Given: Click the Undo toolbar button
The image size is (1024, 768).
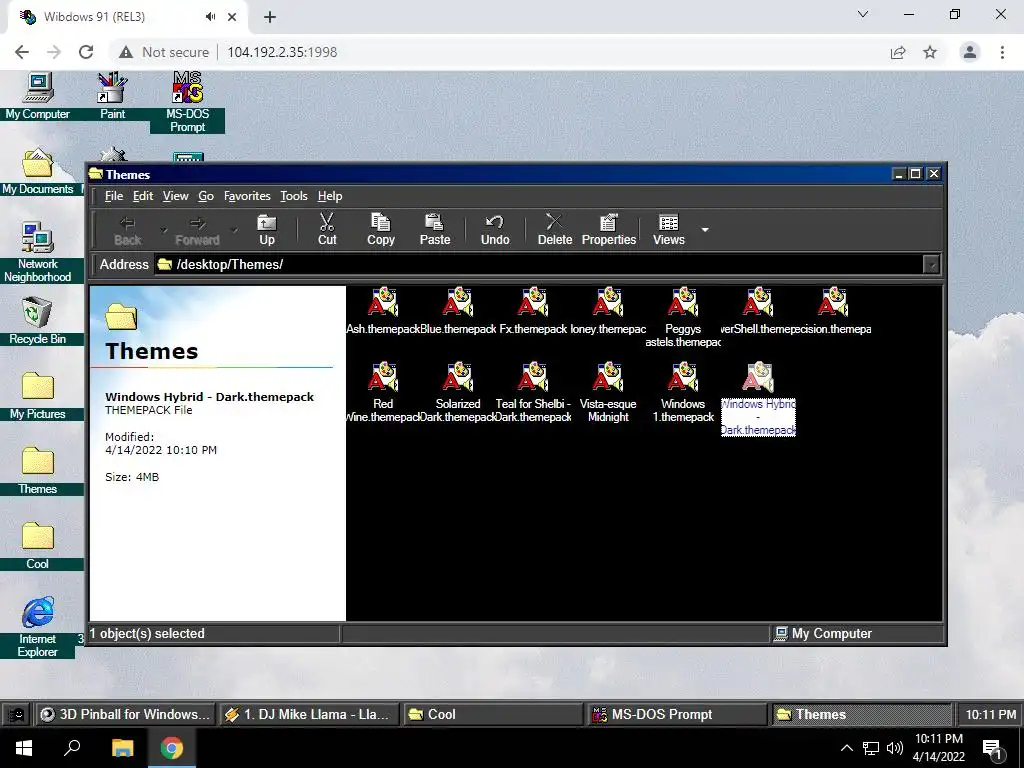Looking at the screenshot, I should [495, 229].
